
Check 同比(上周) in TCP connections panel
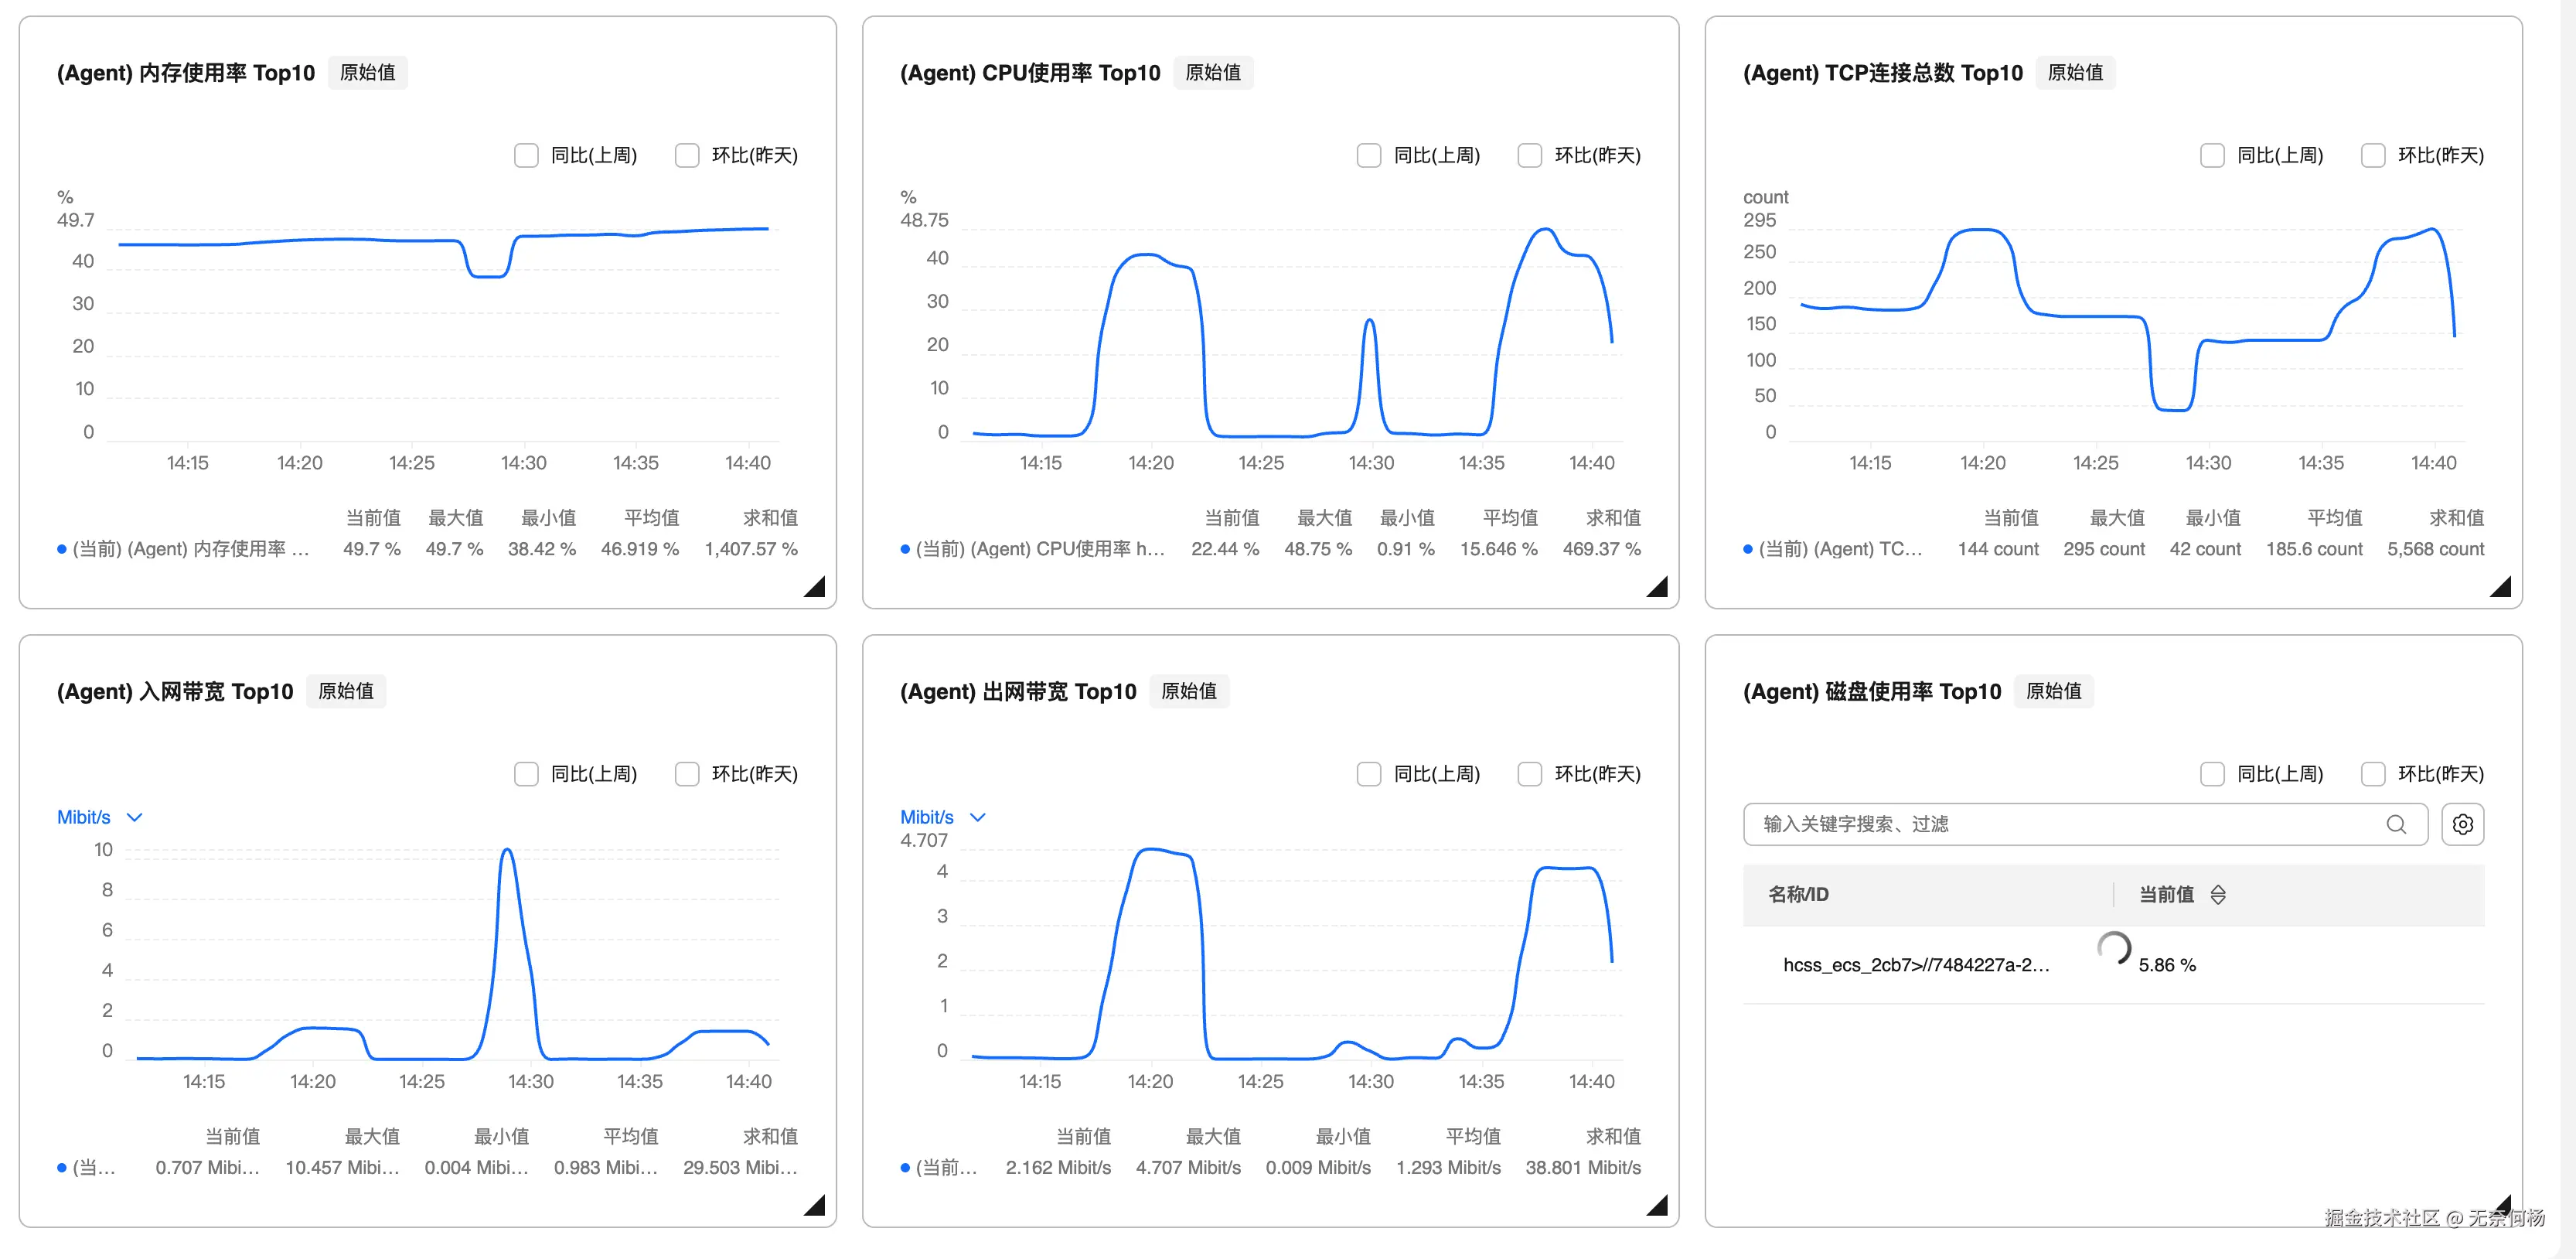[2212, 155]
